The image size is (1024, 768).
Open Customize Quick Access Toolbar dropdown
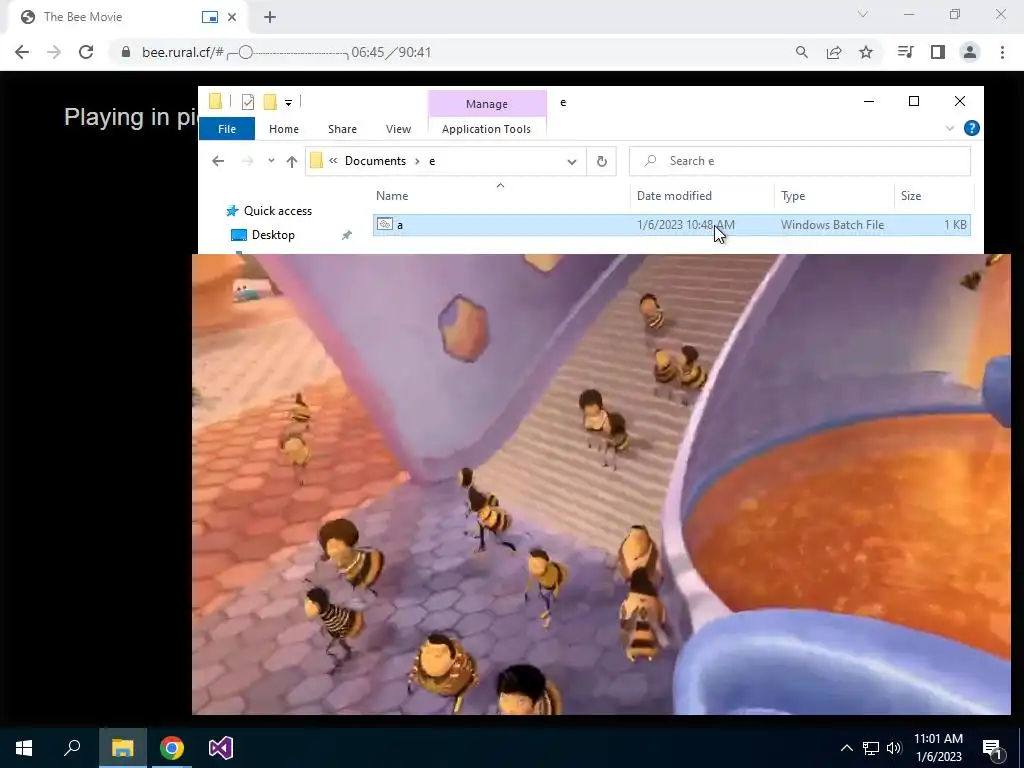point(288,102)
